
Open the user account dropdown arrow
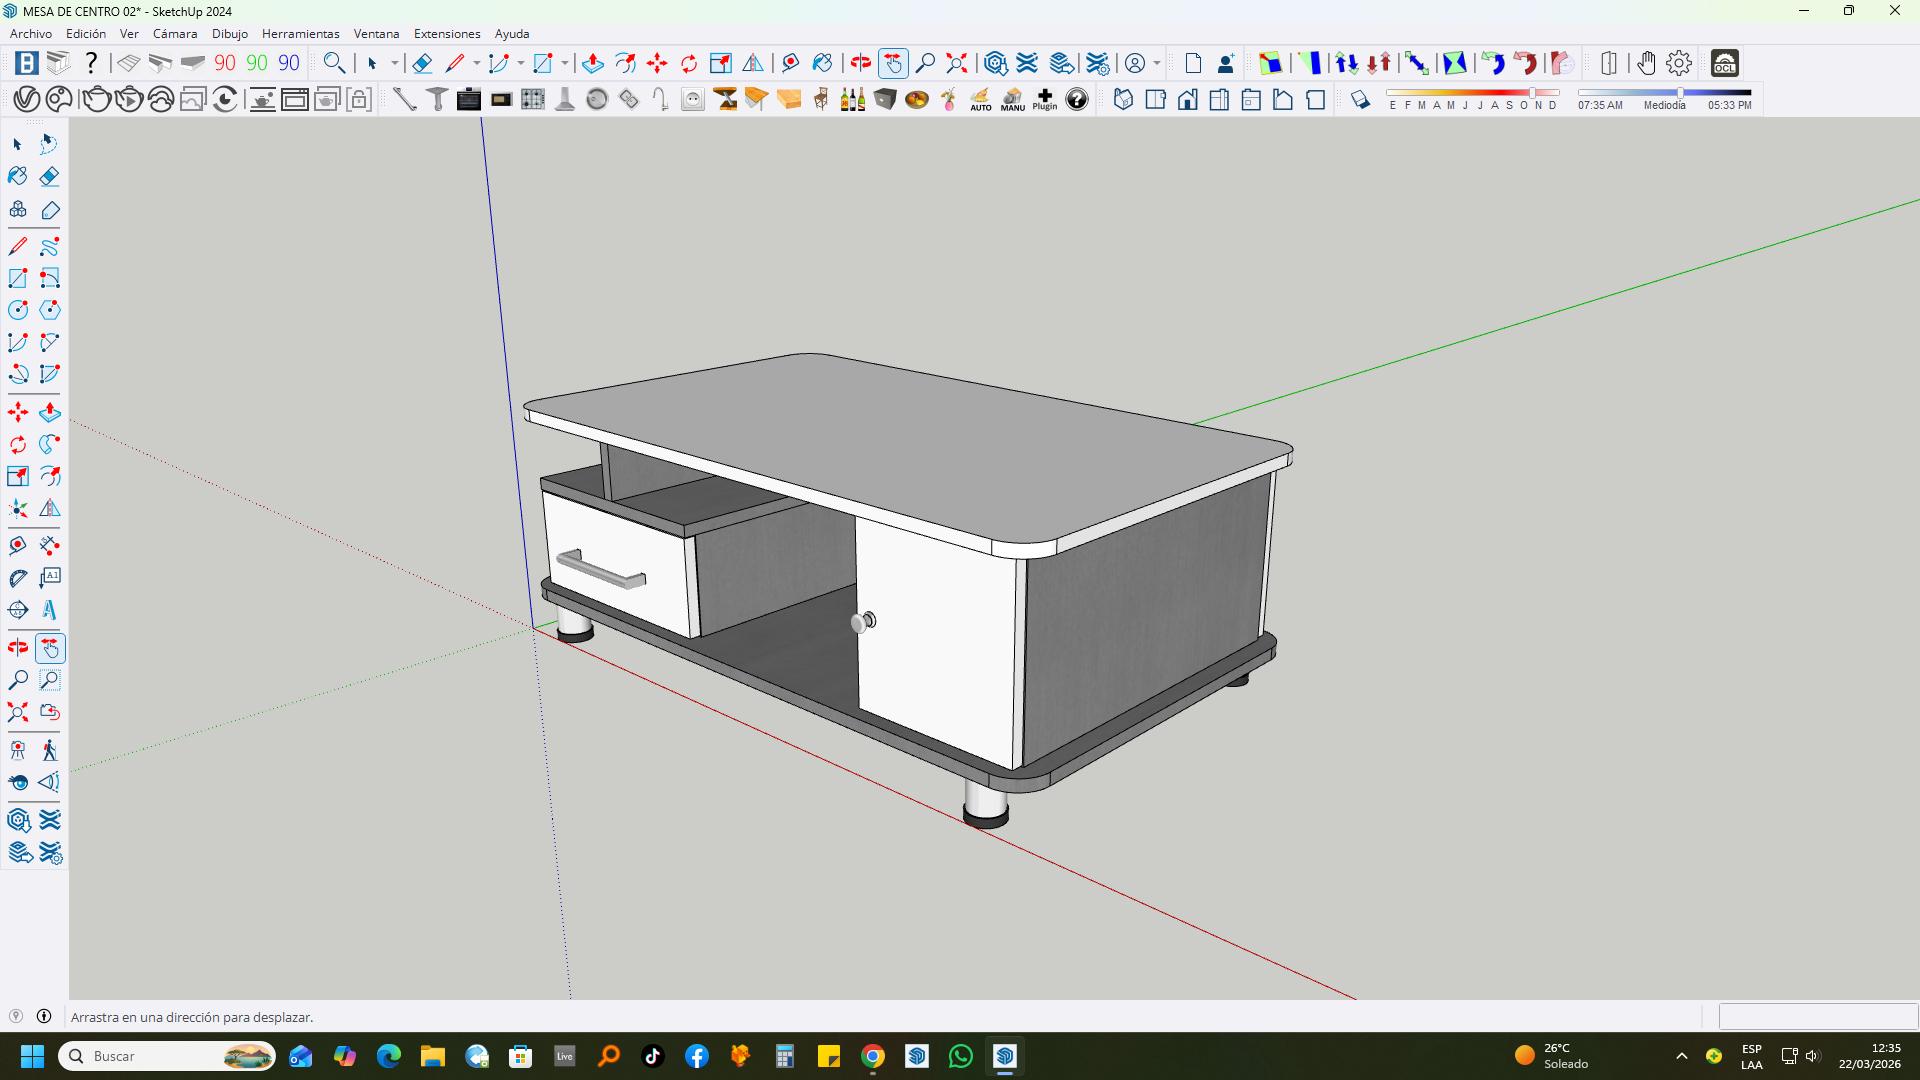1157,64
